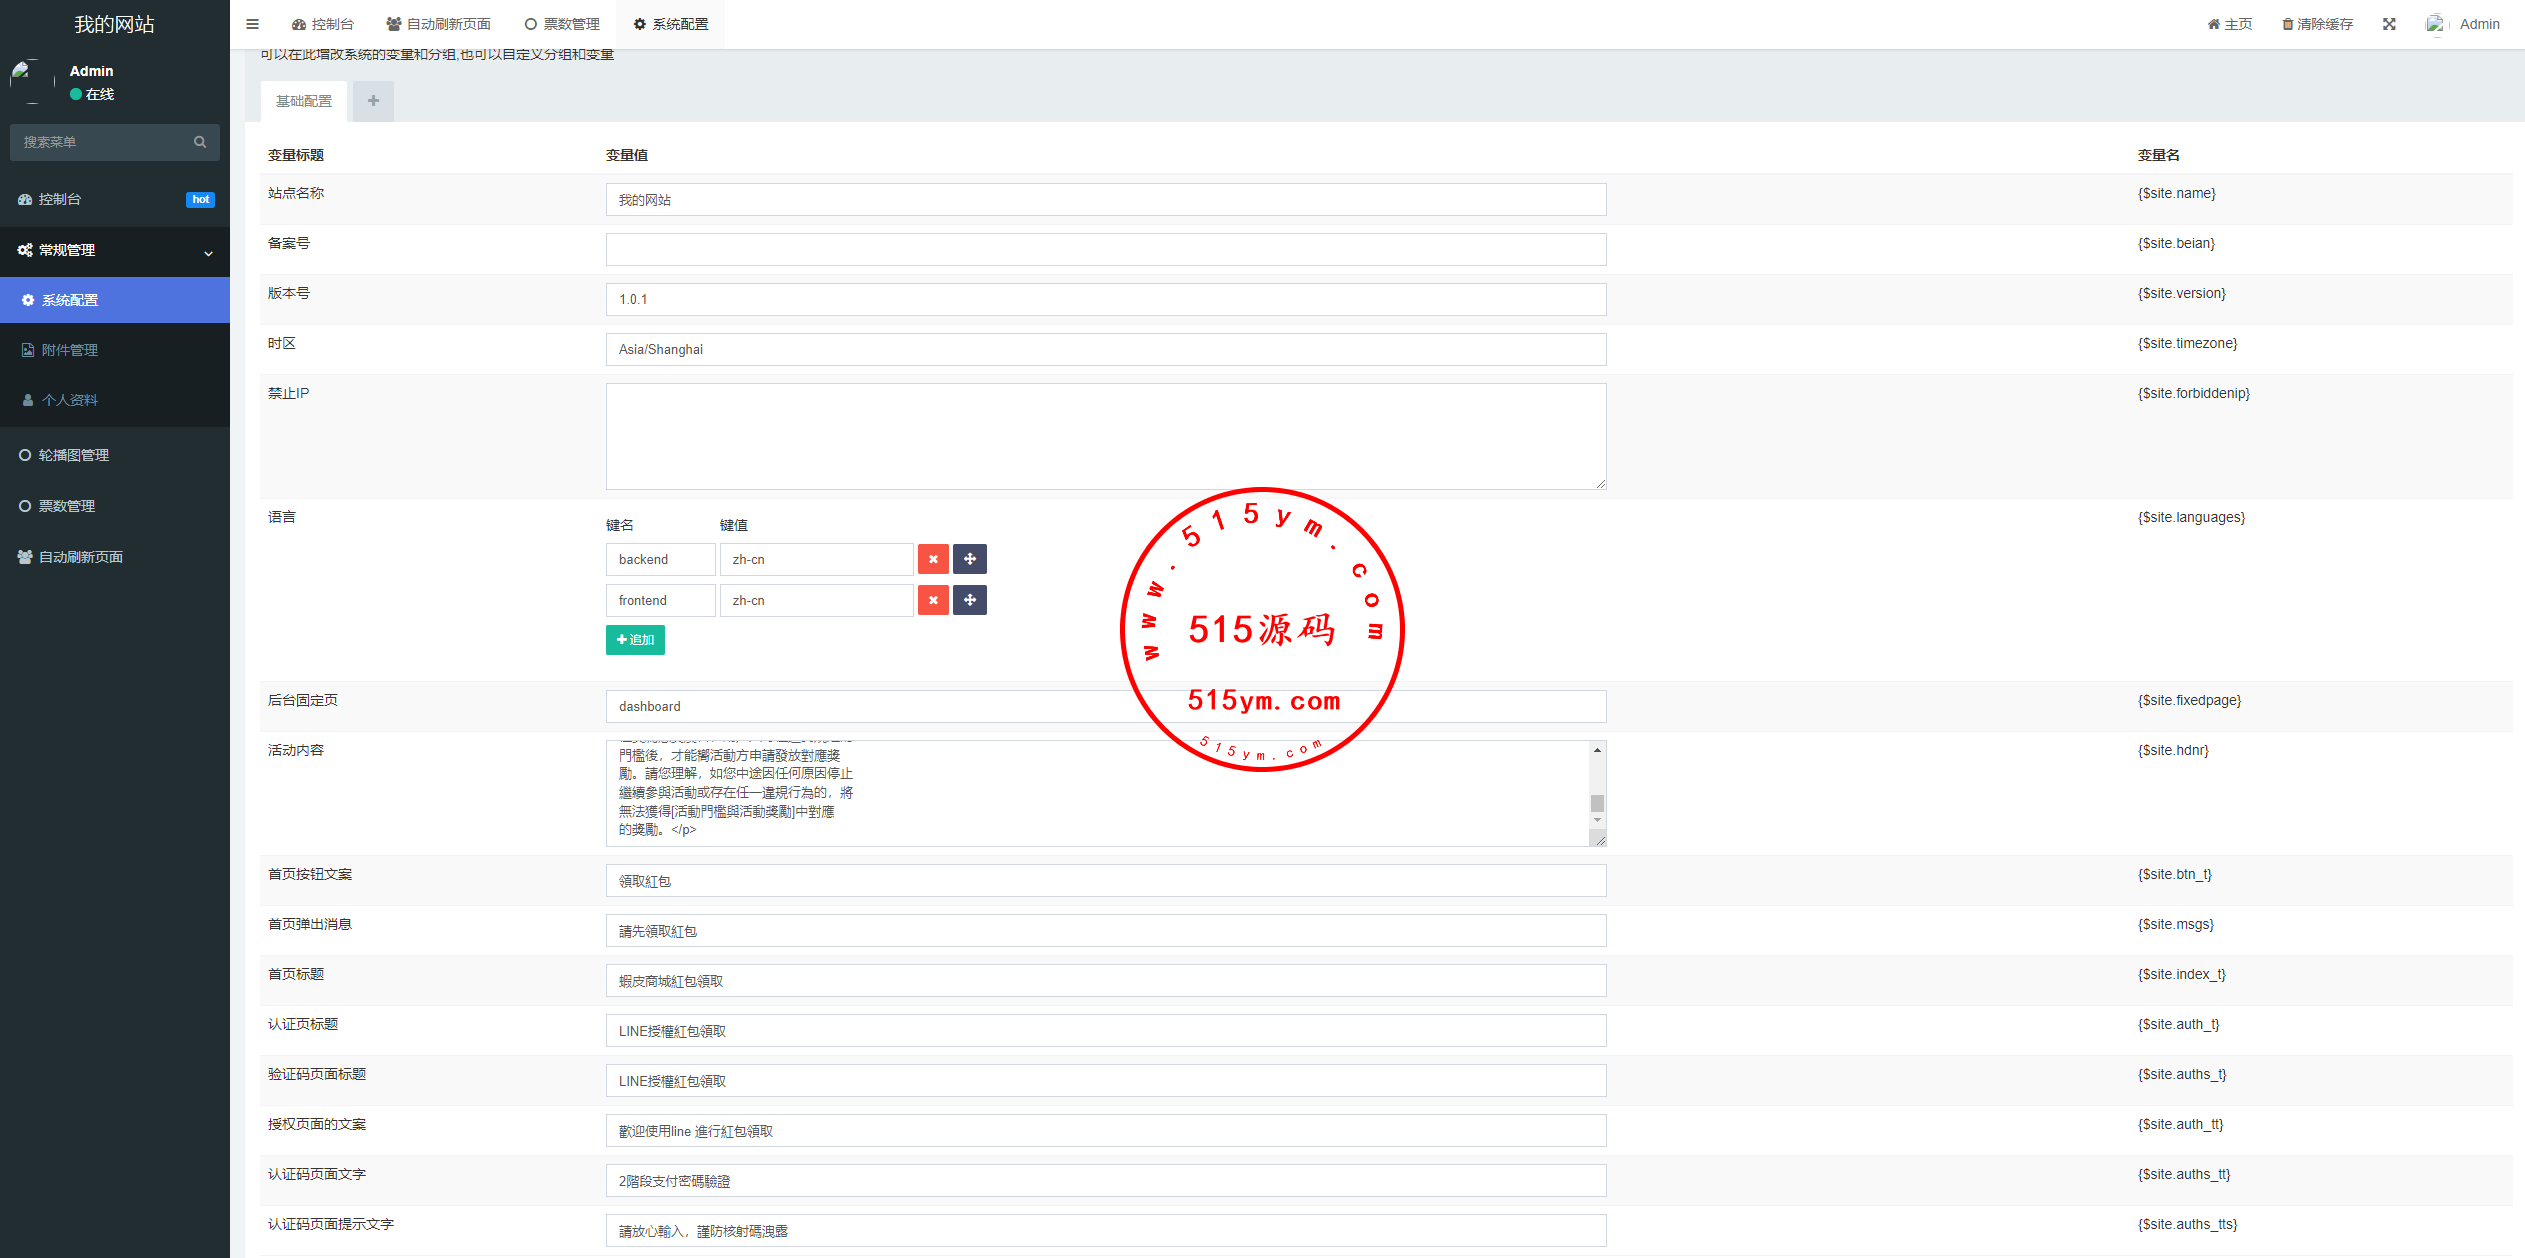Go to the 主页 home link
This screenshot has width=2525, height=1258.
[2230, 24]
